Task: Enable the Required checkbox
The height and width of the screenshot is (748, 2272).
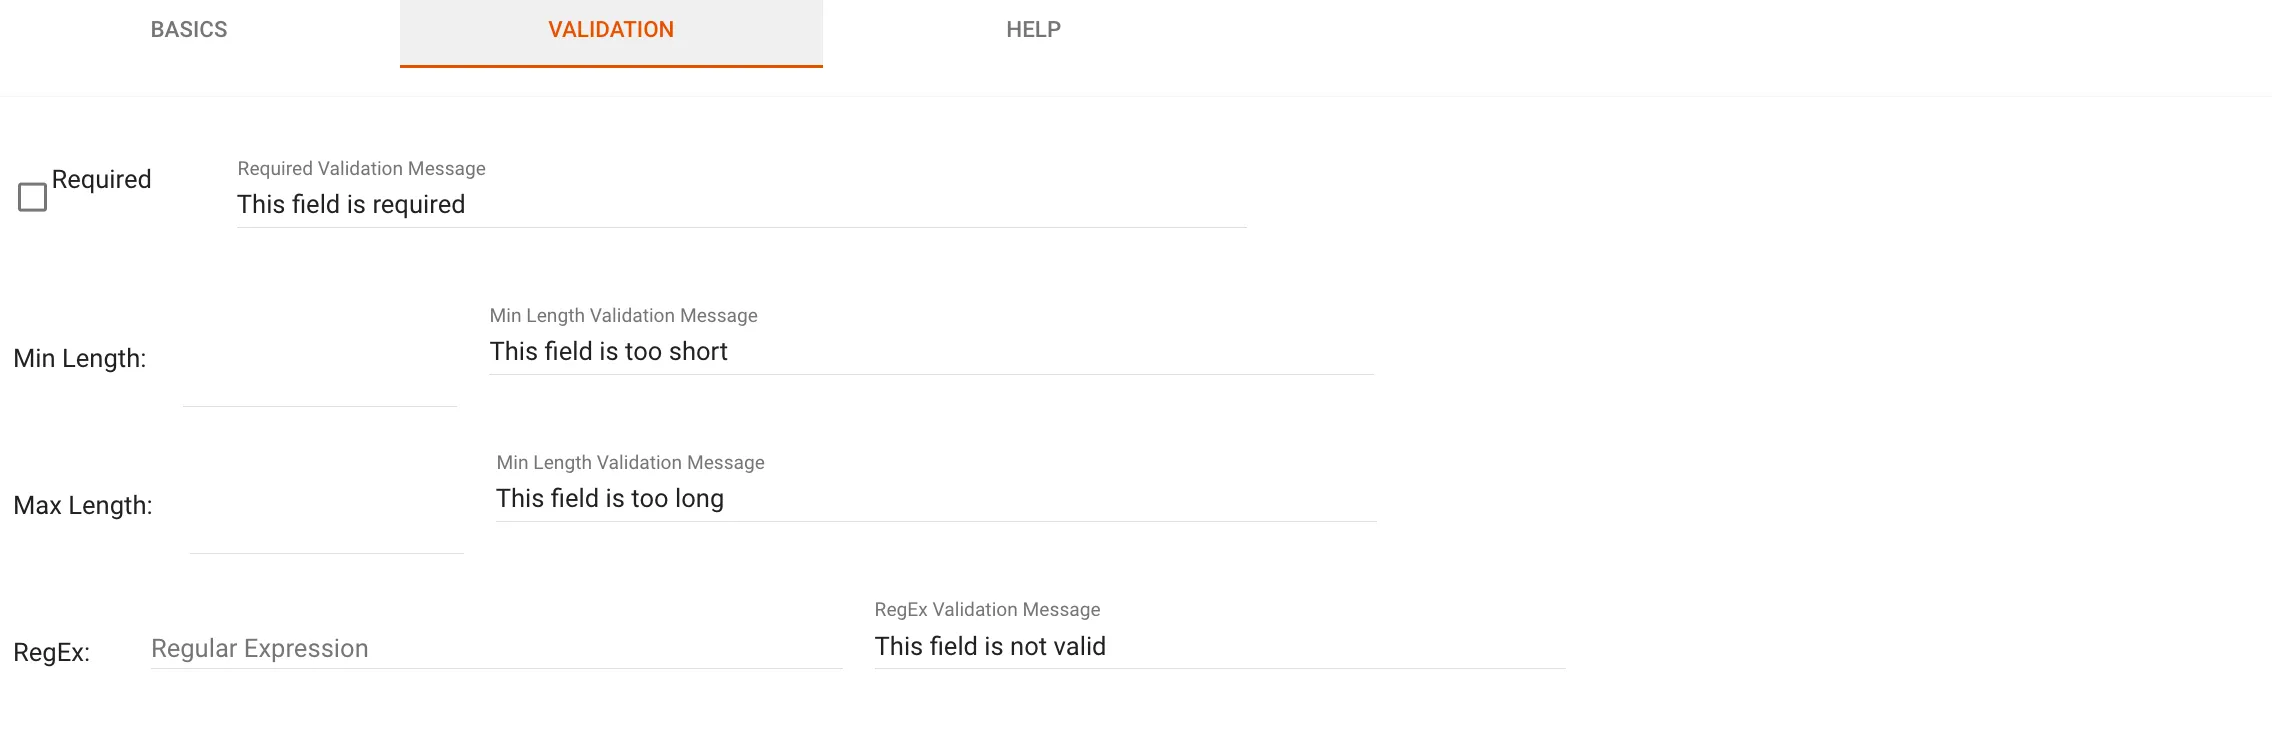Action: [x=31, y=196]
